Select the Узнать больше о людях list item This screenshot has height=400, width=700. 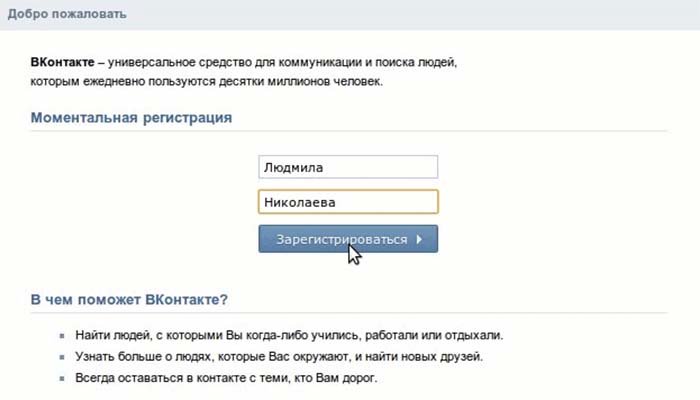(x=279, y=357)
